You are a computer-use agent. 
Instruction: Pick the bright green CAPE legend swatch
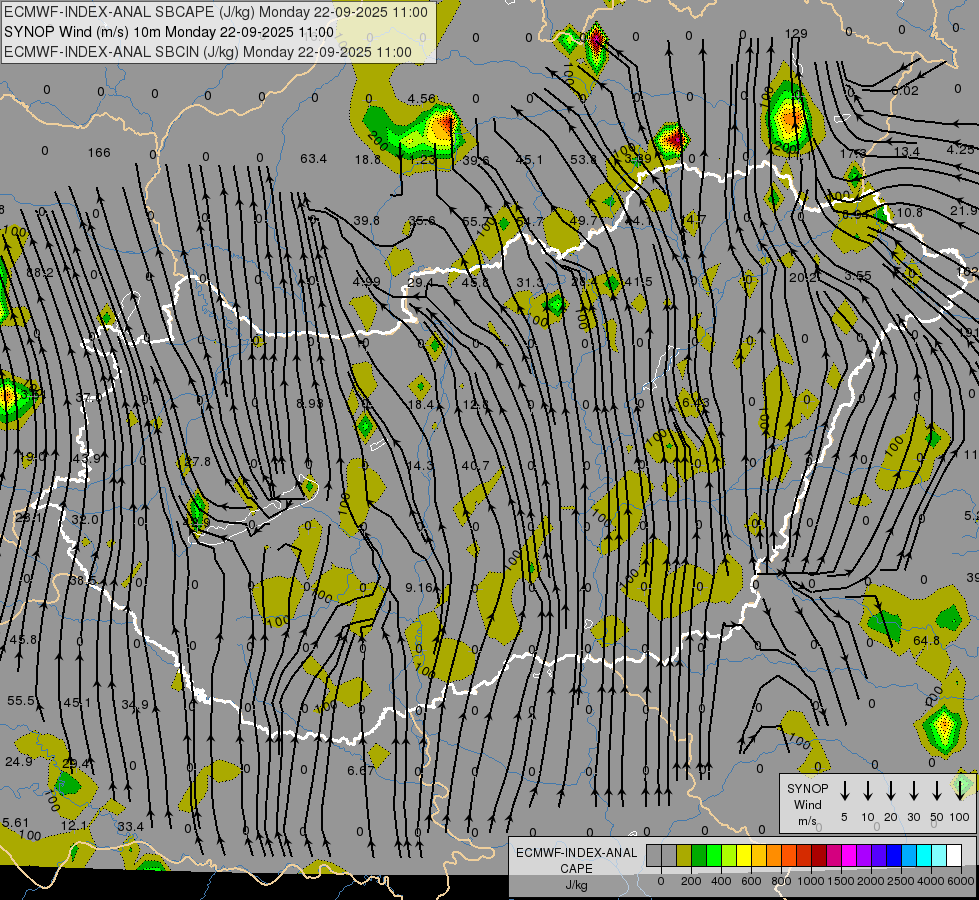click(714, 855)
